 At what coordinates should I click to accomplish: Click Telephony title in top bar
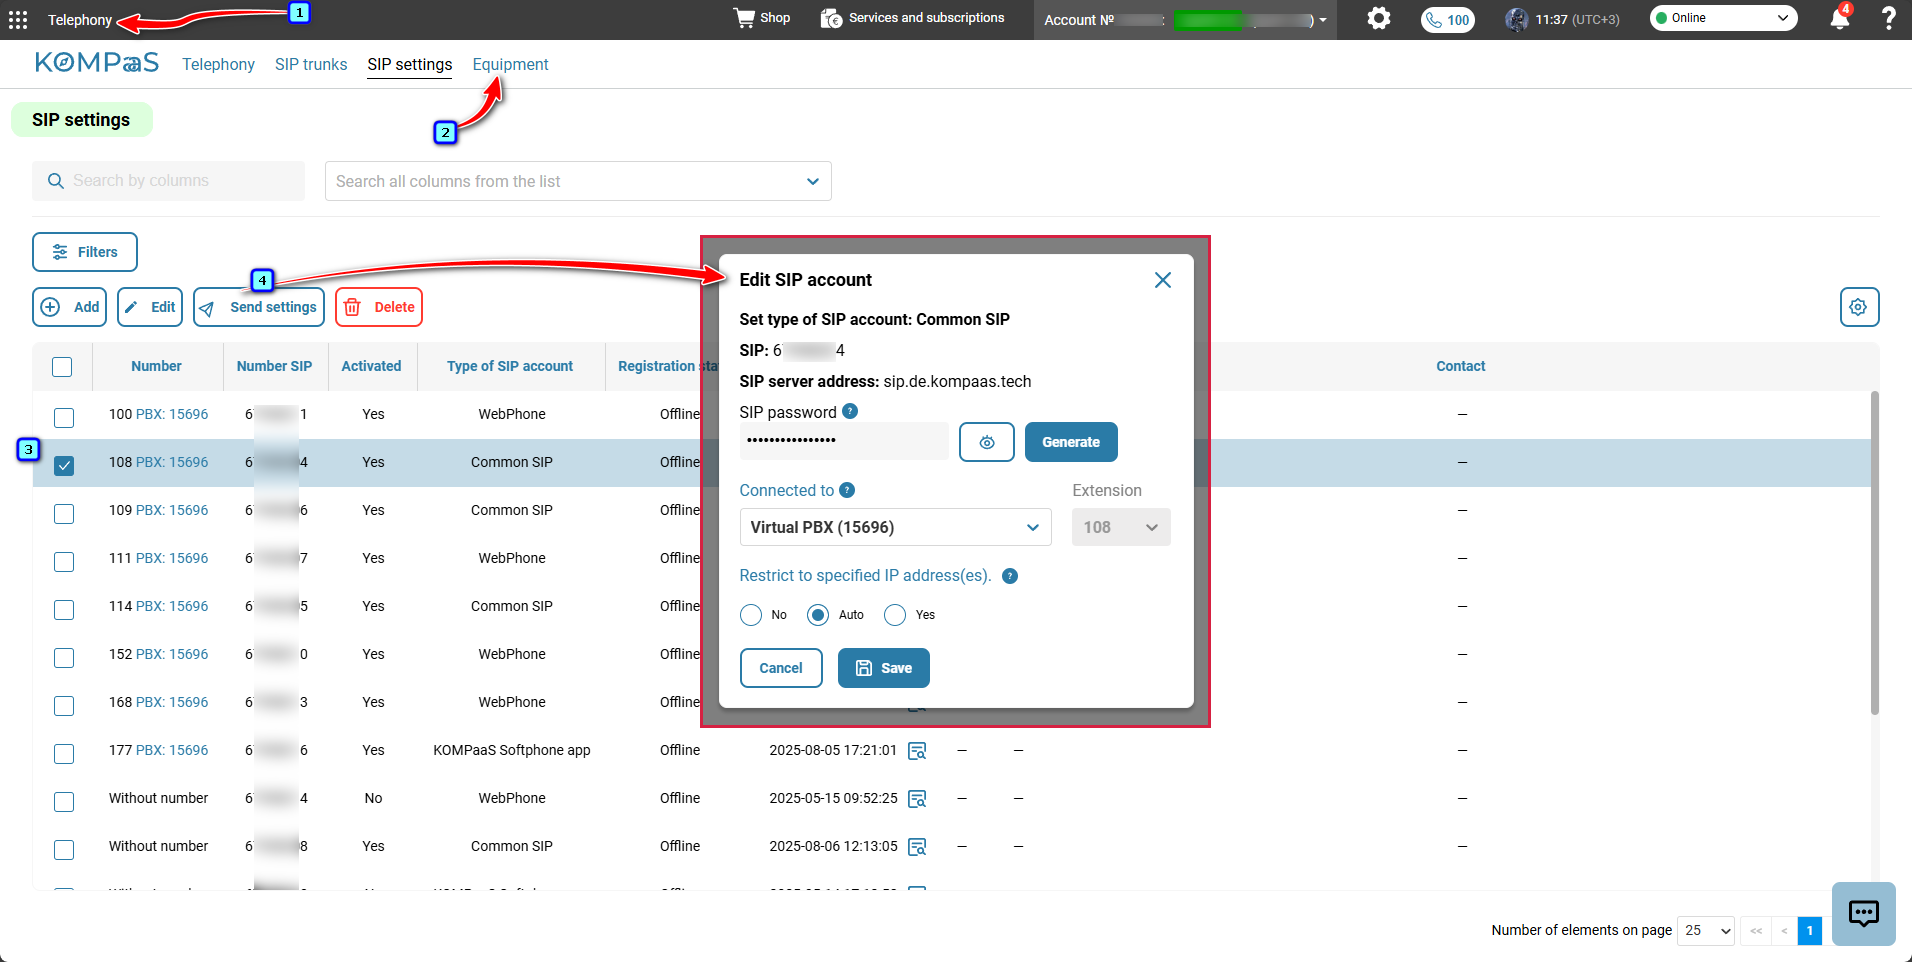click(x=80, y=20)
